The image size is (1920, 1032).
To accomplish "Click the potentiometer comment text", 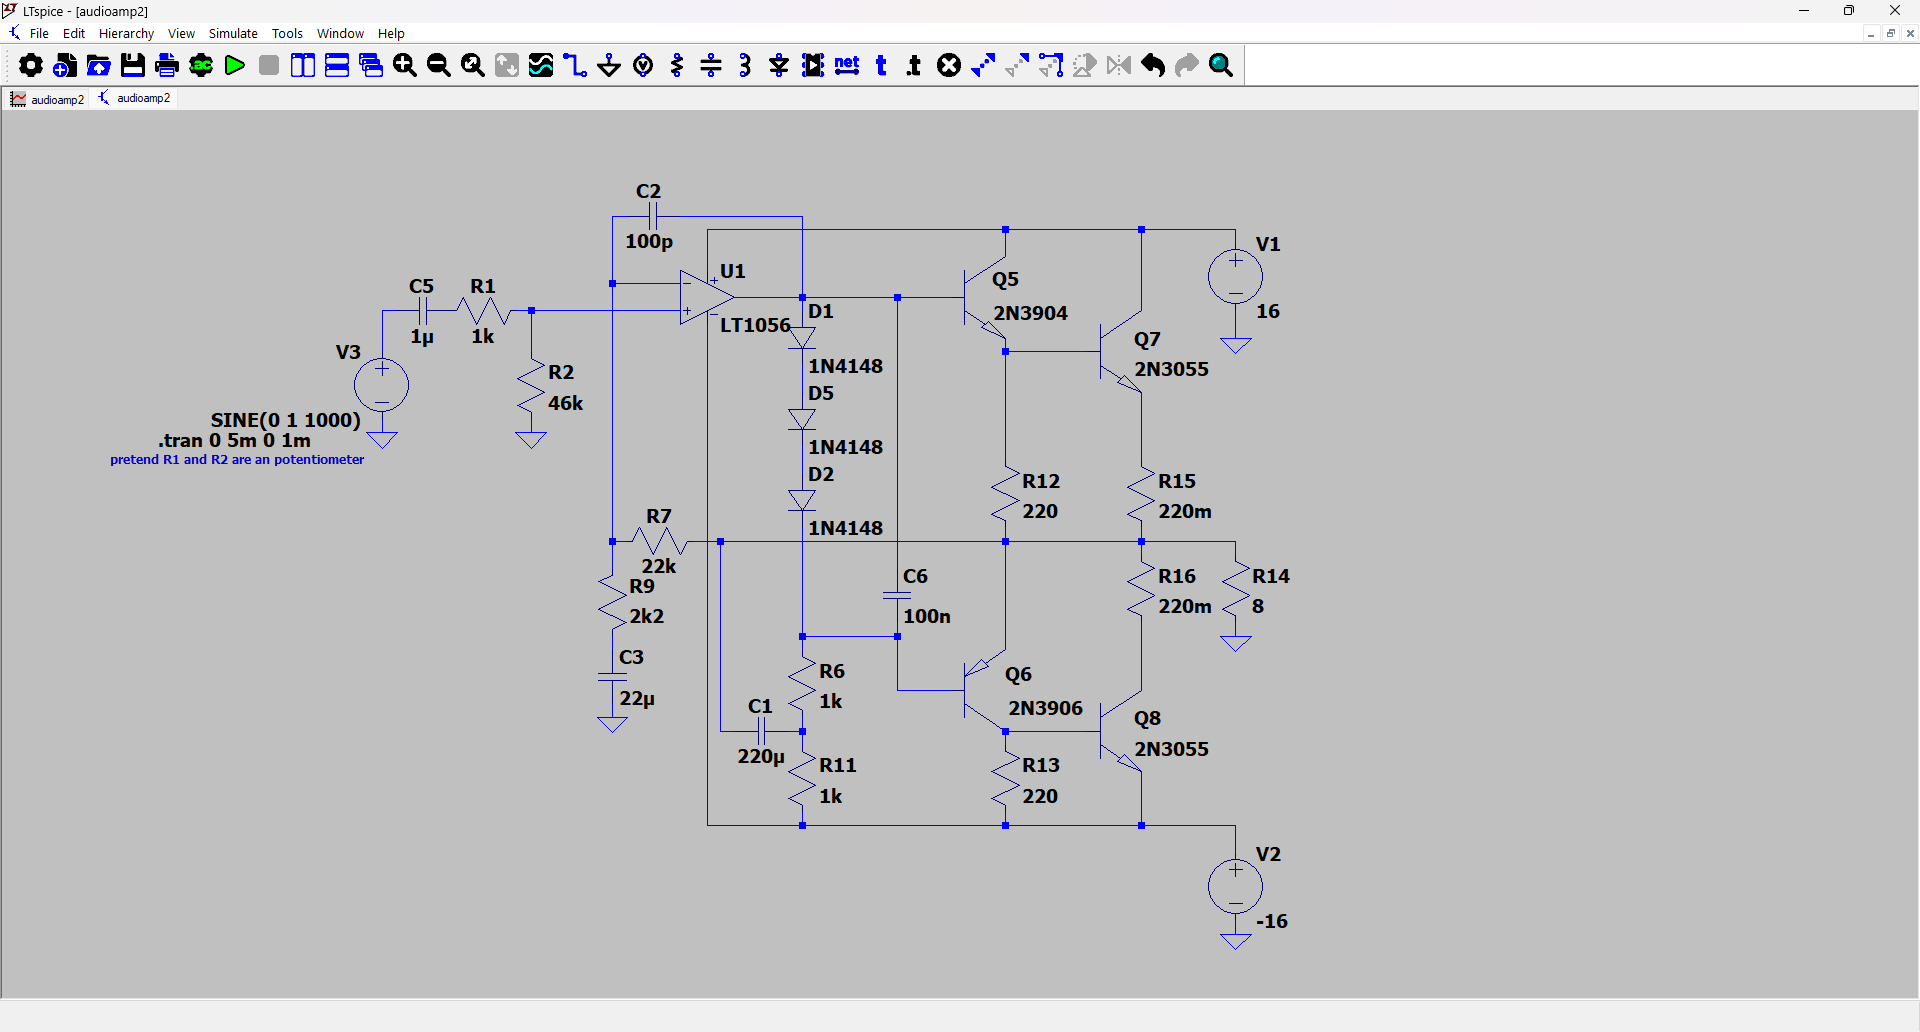I will (237, 460).
